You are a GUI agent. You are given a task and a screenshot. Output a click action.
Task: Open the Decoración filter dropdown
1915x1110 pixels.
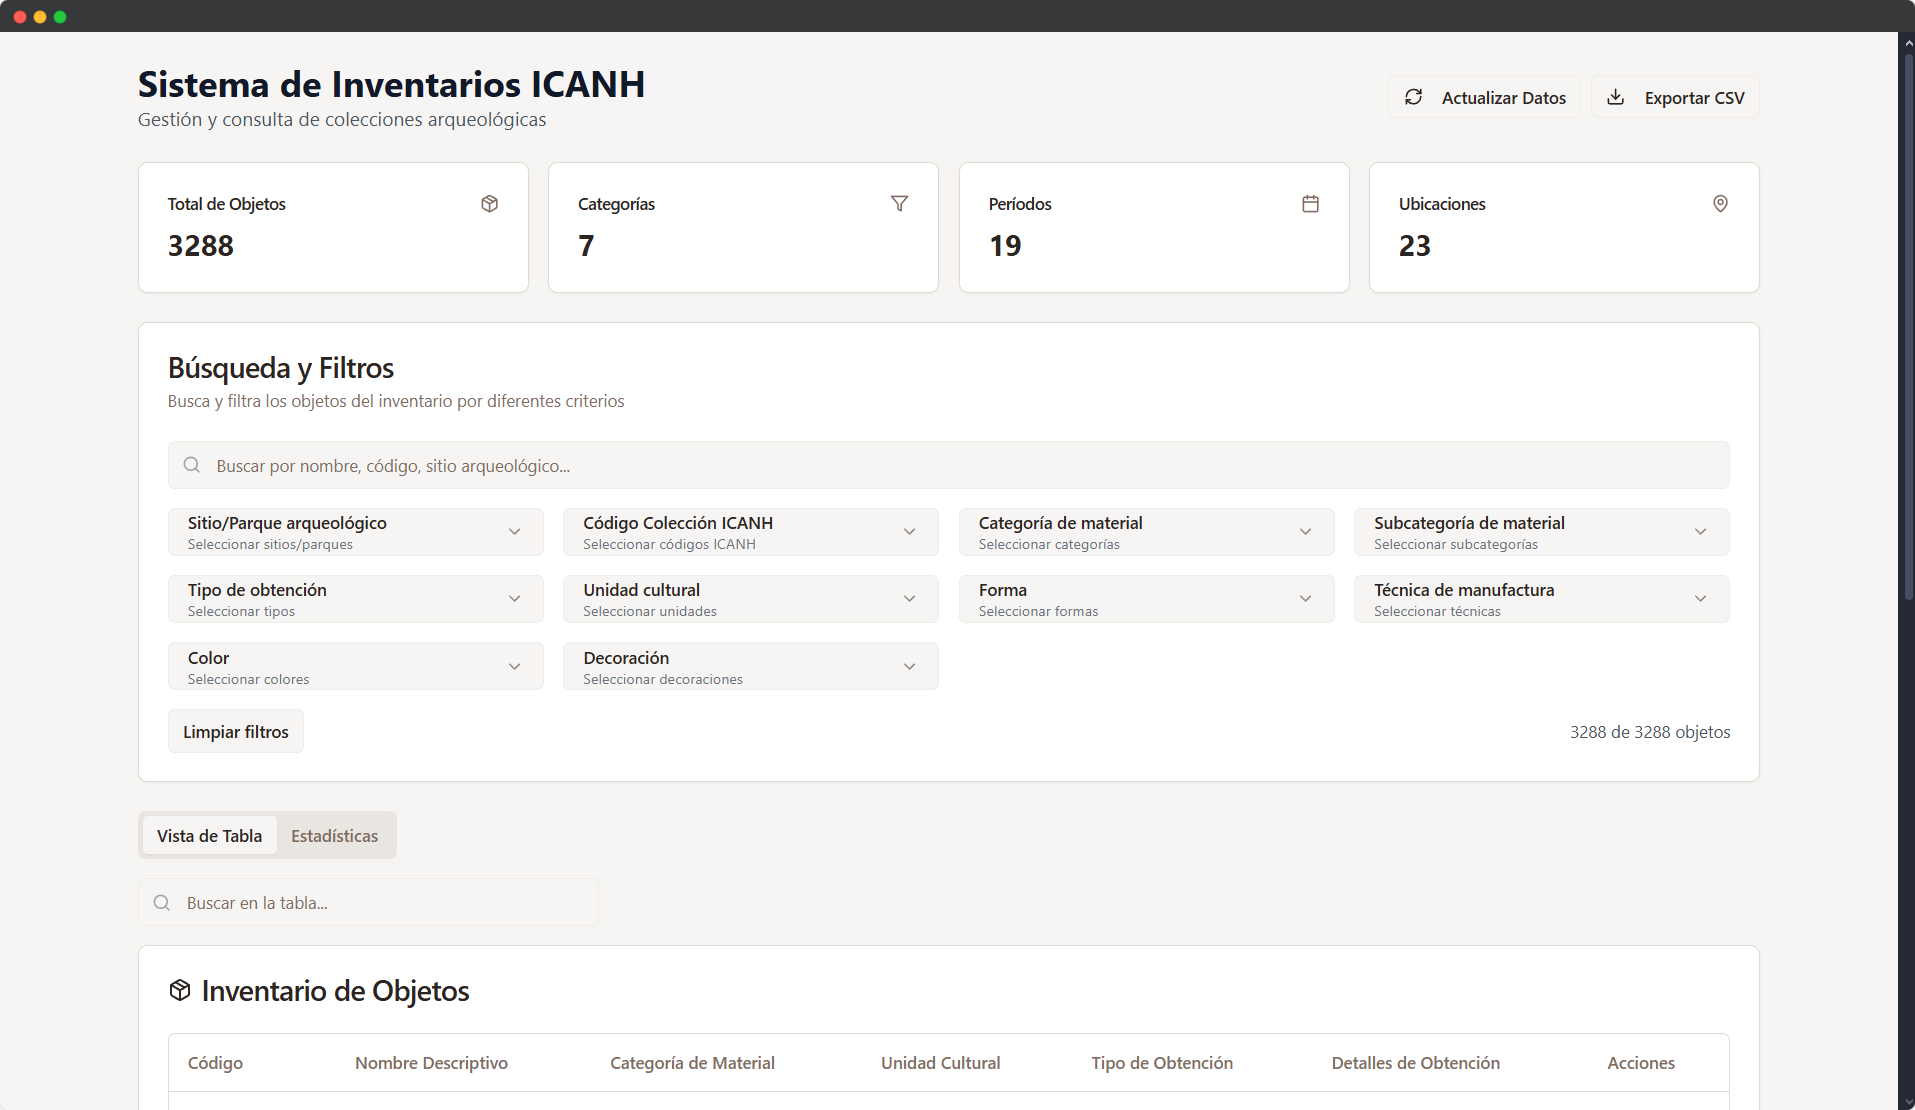pyautogui.click(x=750, y=666)
